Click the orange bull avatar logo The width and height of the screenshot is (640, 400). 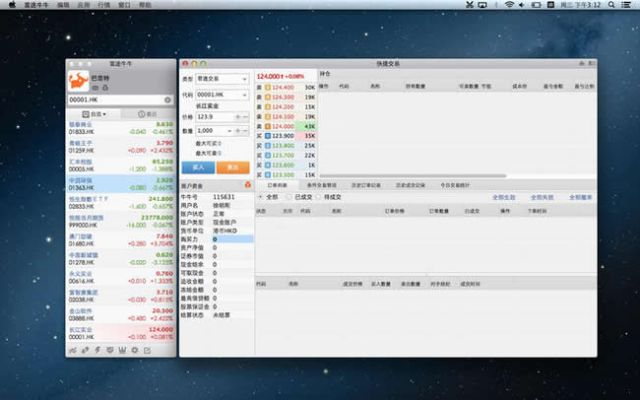(79, 79)
